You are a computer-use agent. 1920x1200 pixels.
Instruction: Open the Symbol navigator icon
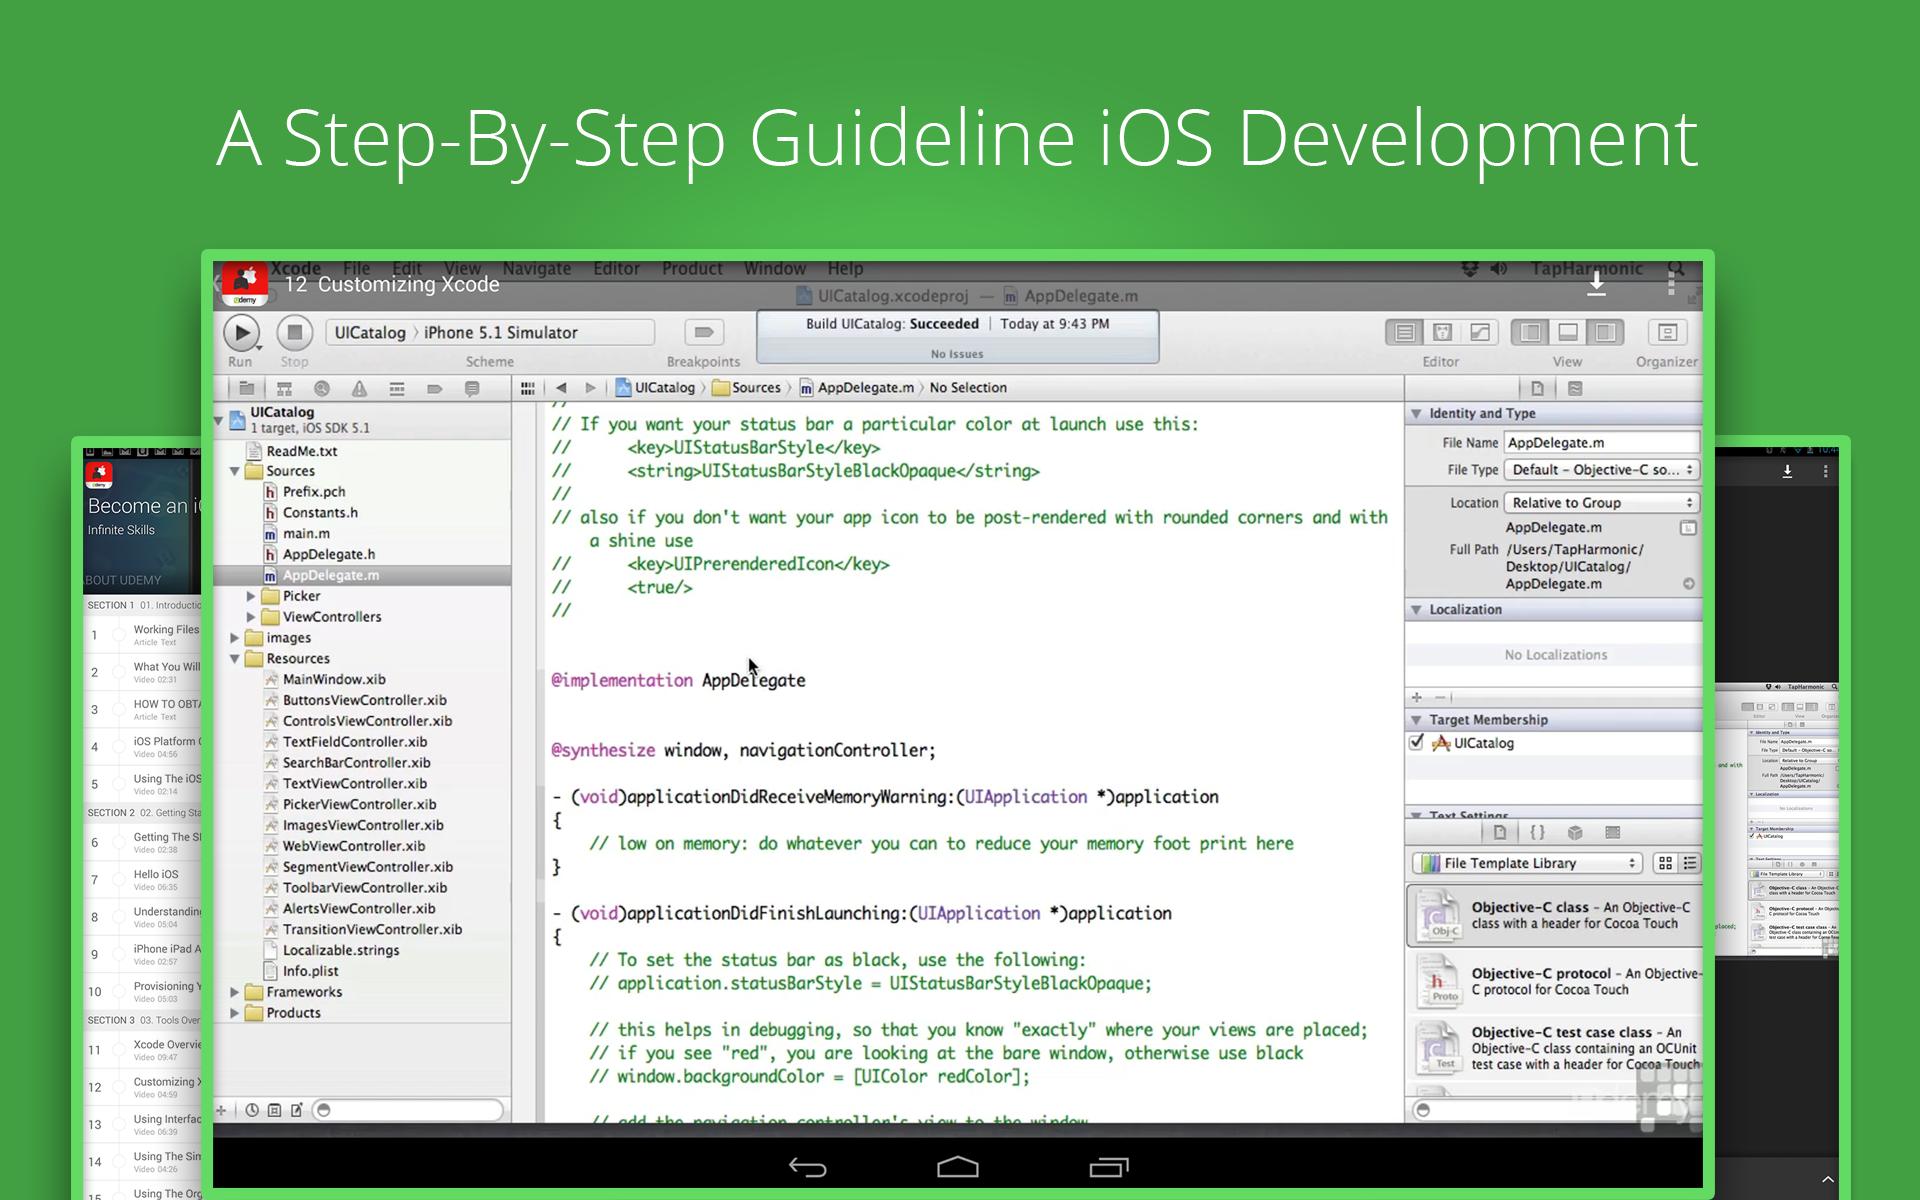point(284,388)
